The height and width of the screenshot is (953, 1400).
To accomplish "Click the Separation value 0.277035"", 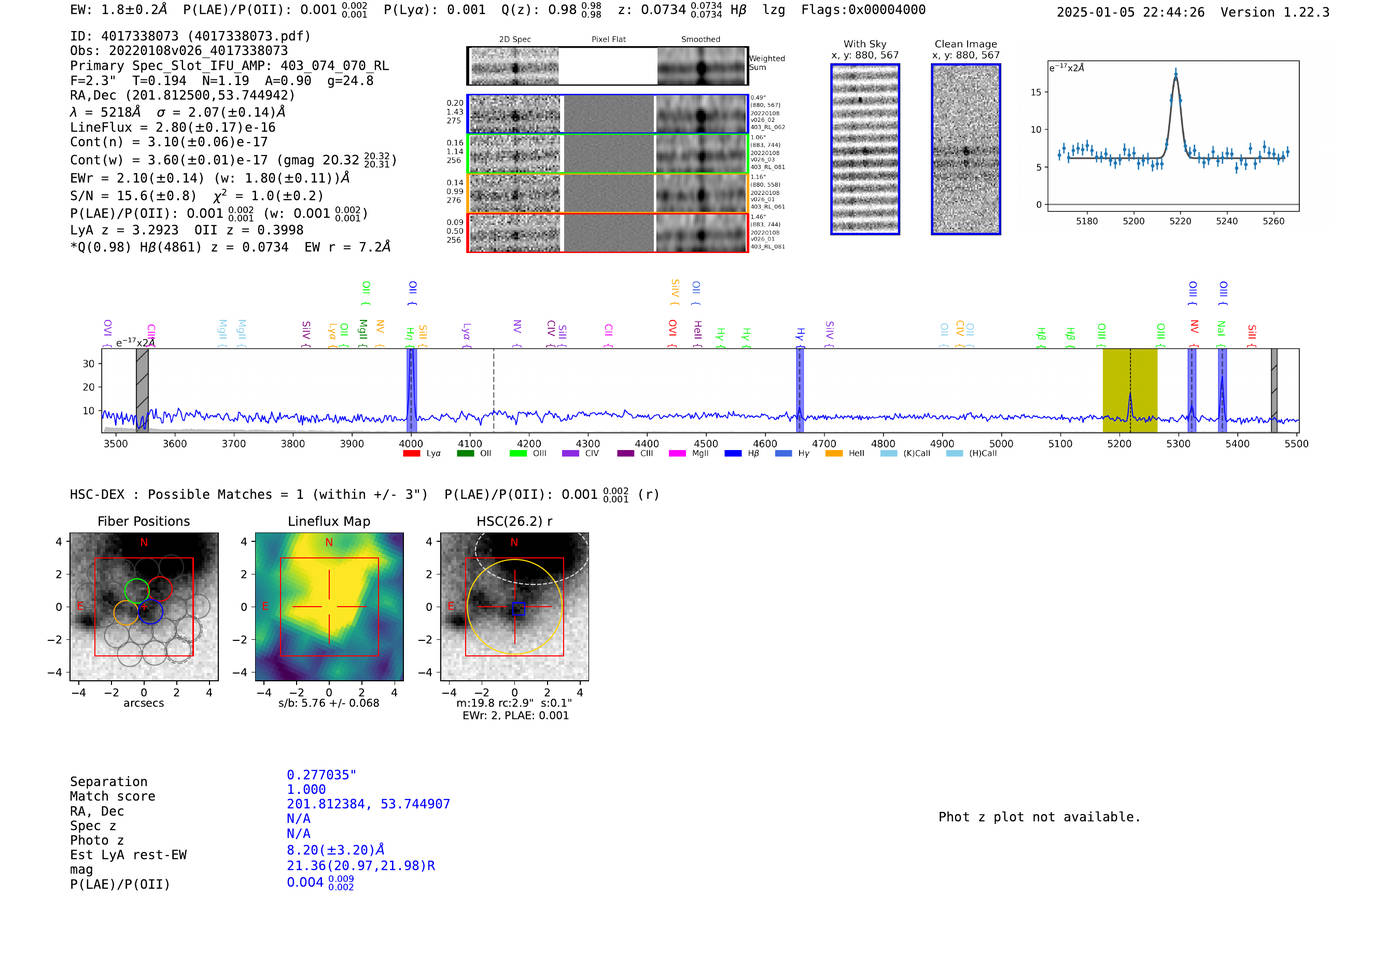I will 322,775.
